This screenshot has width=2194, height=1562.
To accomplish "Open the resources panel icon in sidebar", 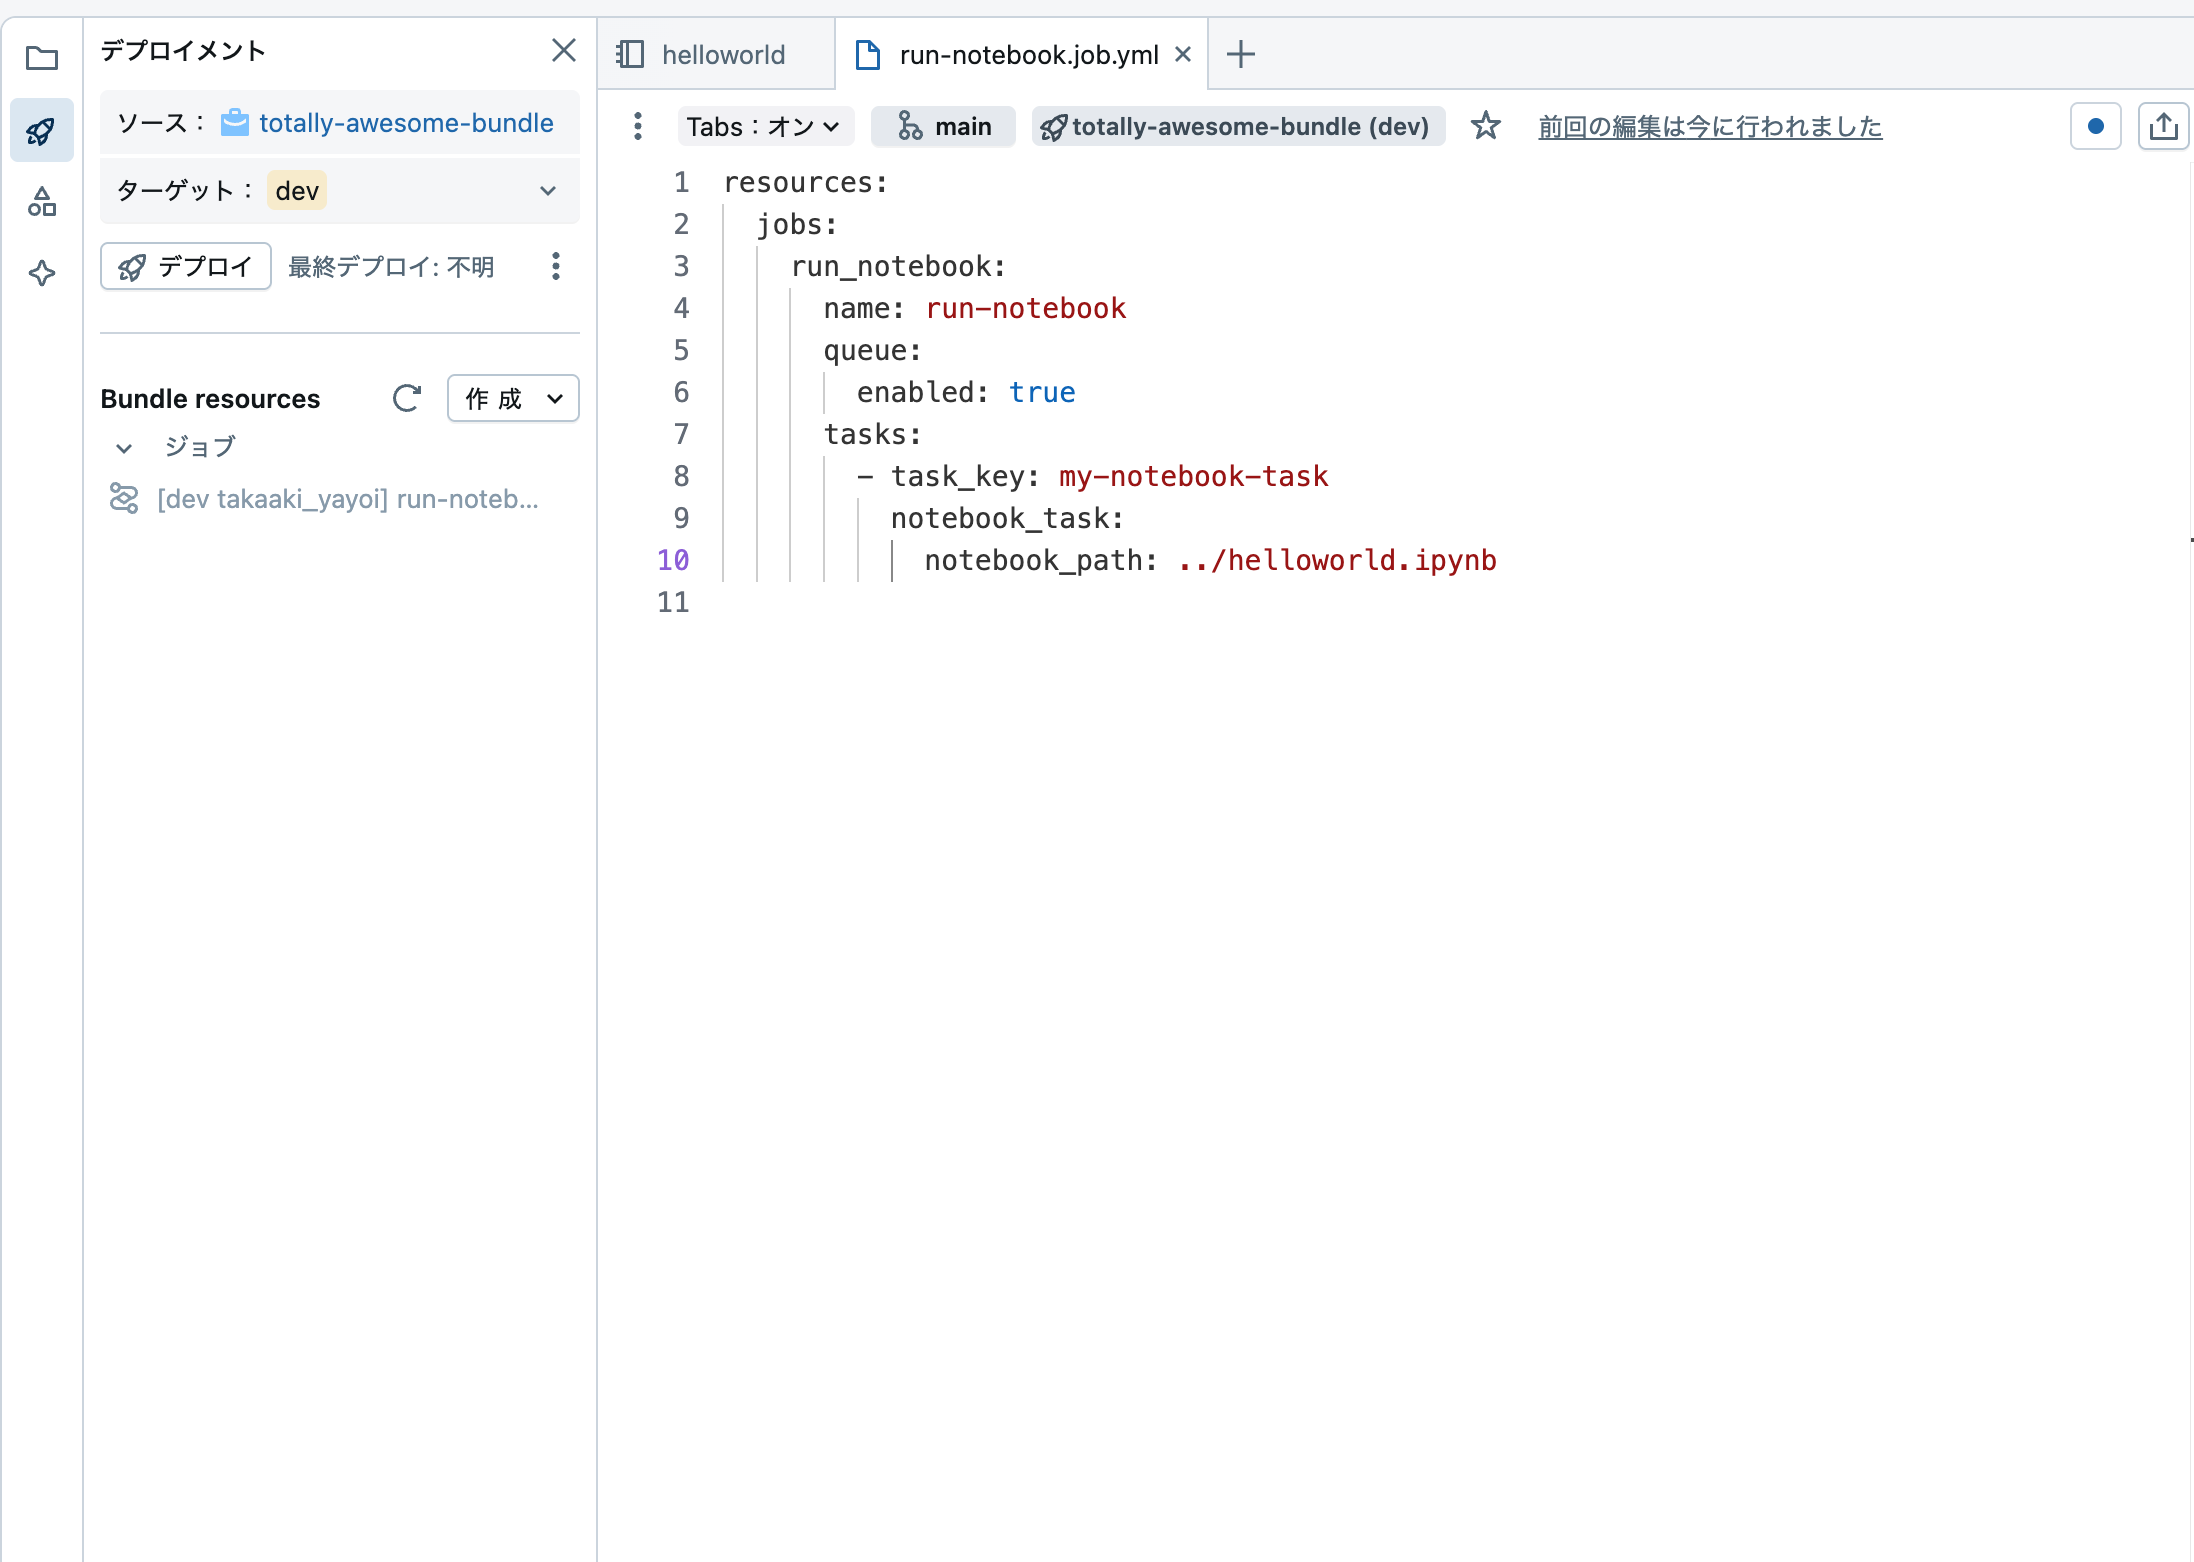I will pos(41,201).
